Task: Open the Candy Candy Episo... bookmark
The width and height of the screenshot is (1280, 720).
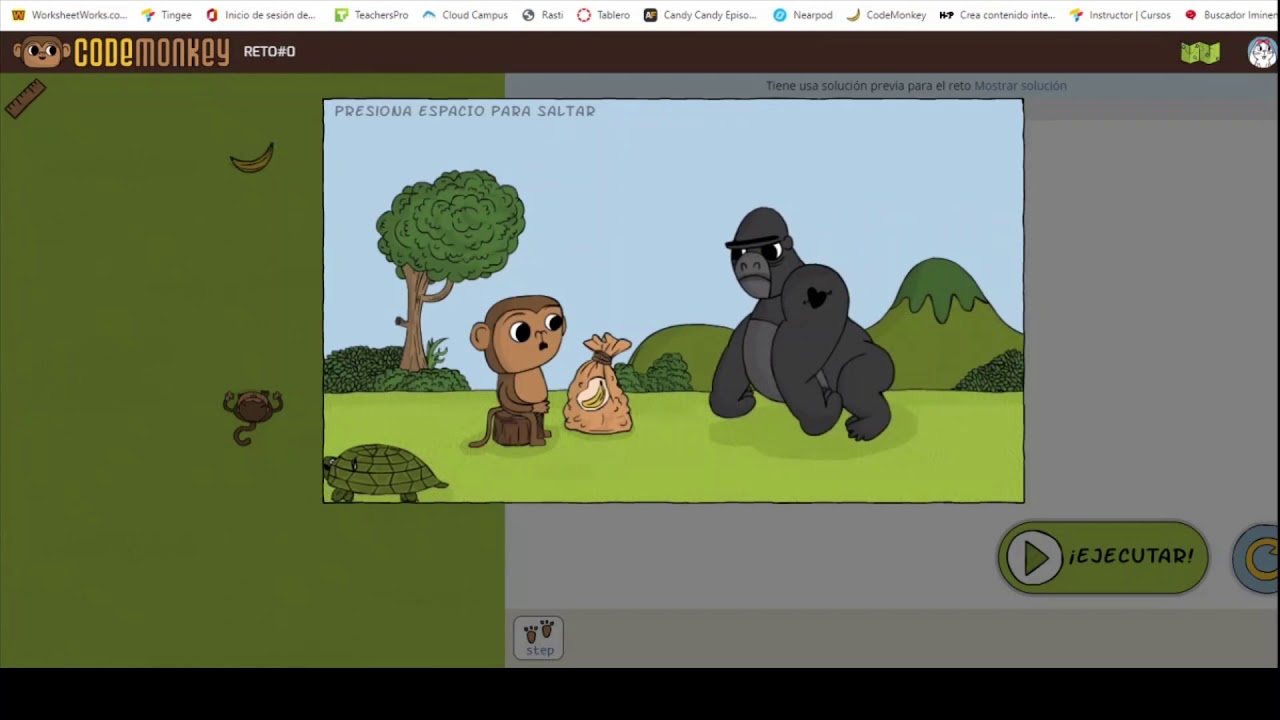Action: coord(700,15)
